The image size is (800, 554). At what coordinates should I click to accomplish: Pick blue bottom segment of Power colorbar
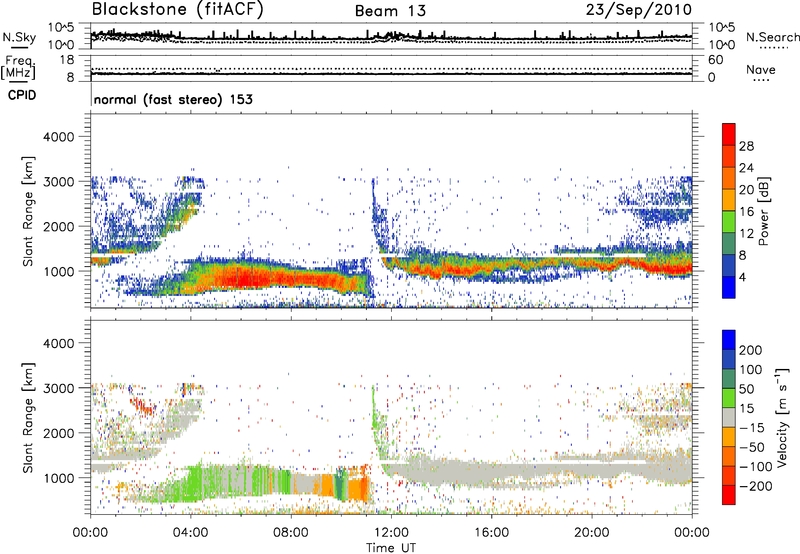click(x=729, y=288)
